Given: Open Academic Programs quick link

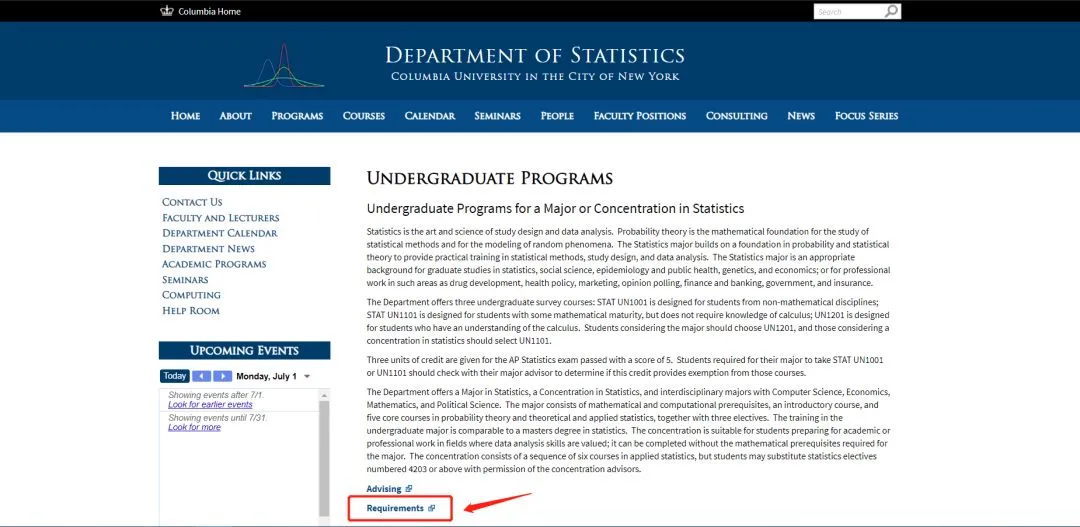Looking at the screenshot, I should (x=214, y=264).
